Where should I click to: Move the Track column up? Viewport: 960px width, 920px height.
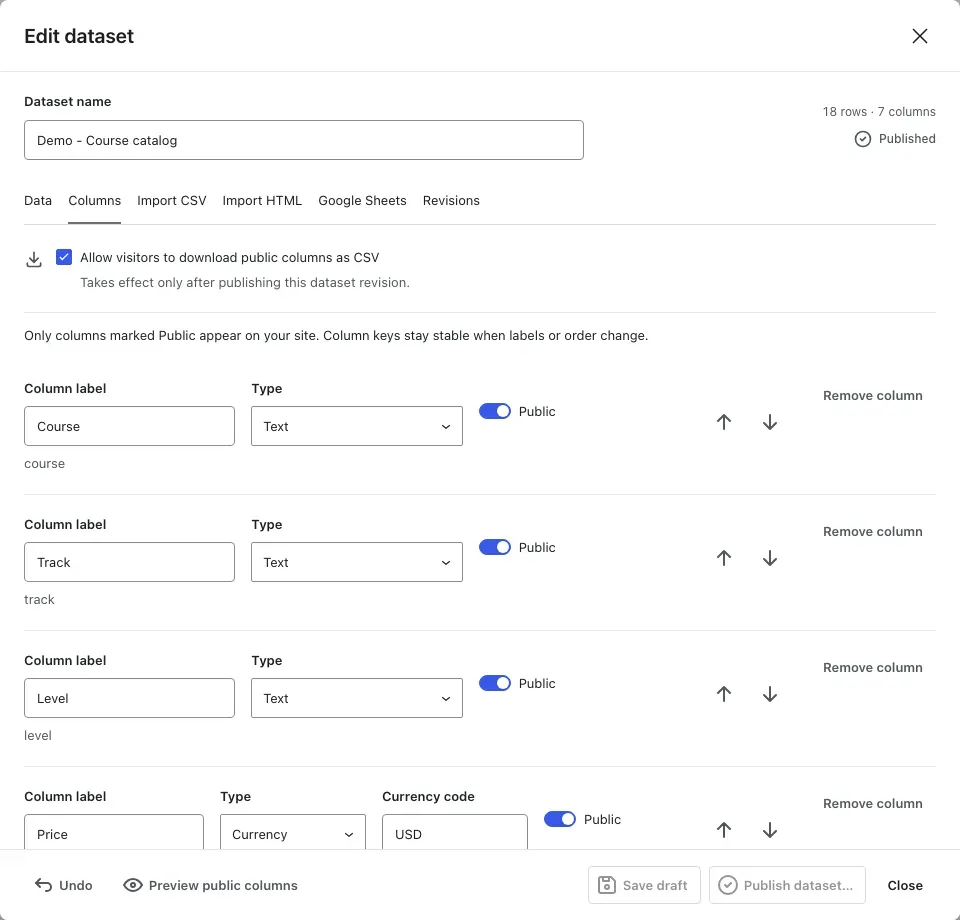tap(724, 558)
